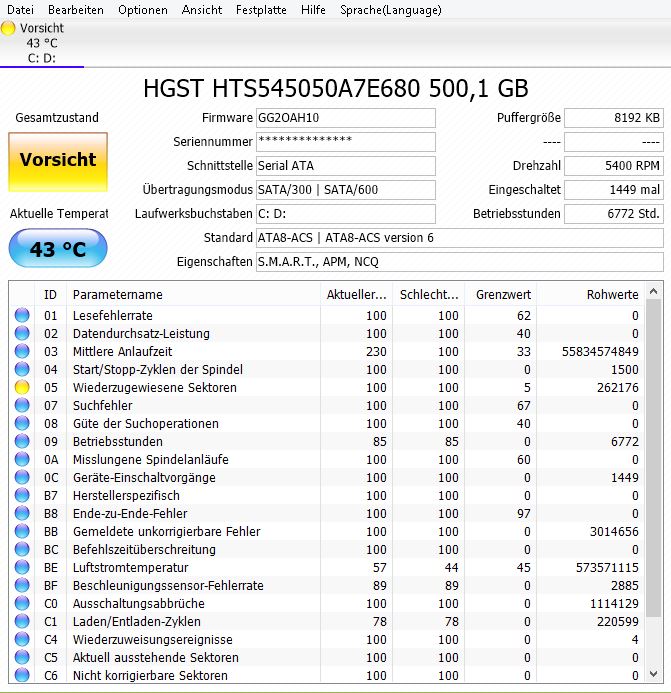Click the Firmware field GG2OAH10

click(346, 118)
